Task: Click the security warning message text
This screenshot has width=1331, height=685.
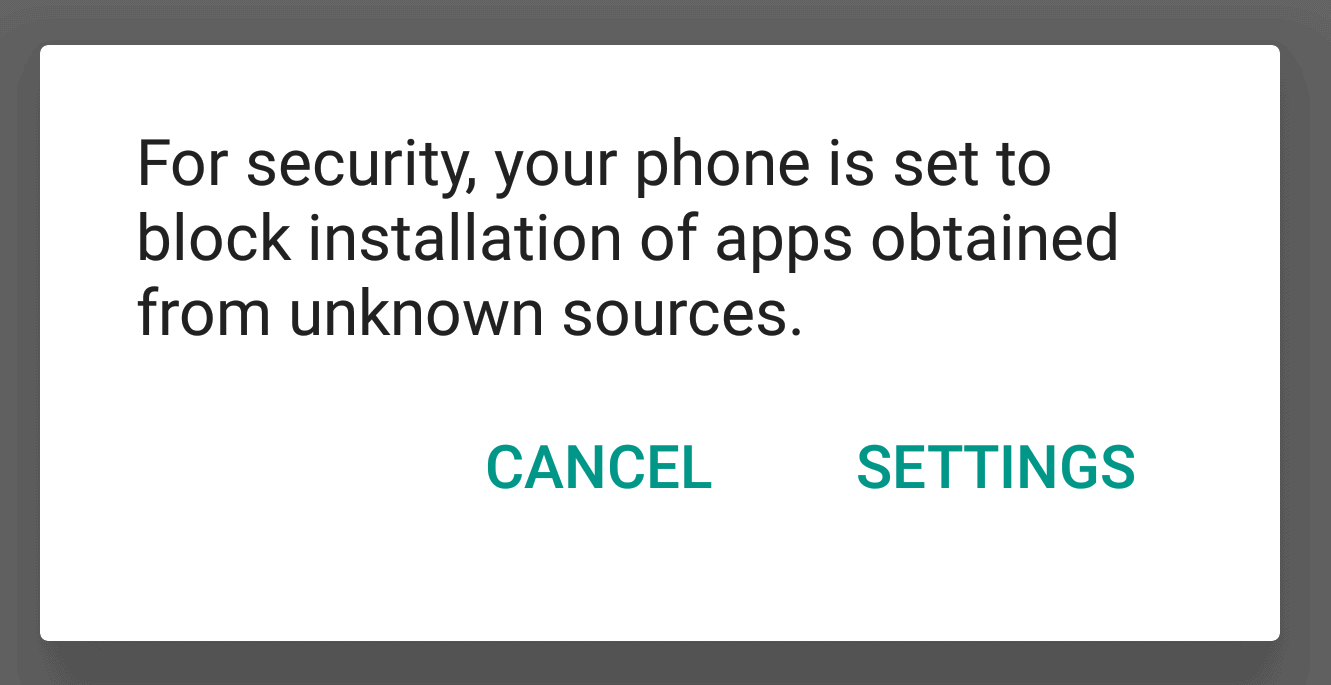Action: pos(628,240)
